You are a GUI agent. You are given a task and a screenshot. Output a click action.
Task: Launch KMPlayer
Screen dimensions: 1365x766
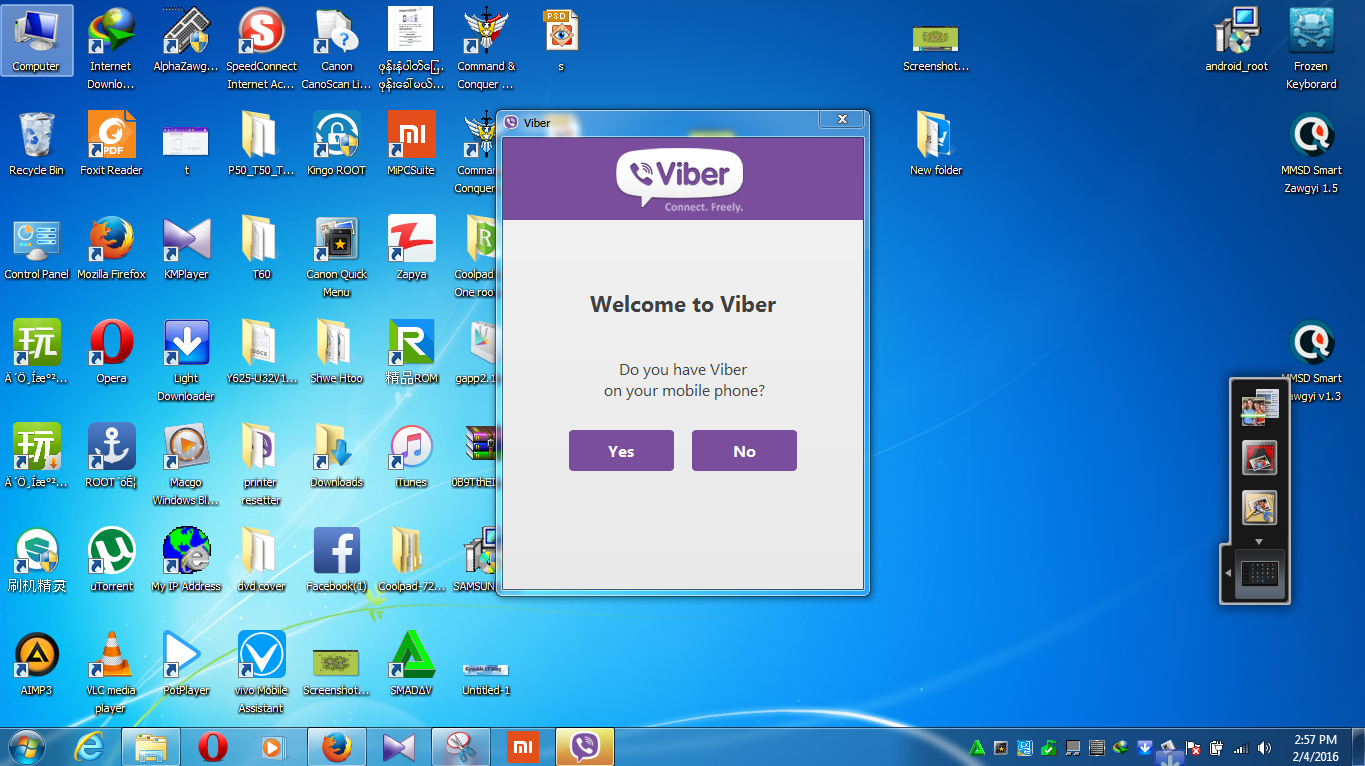pos(186,240)
